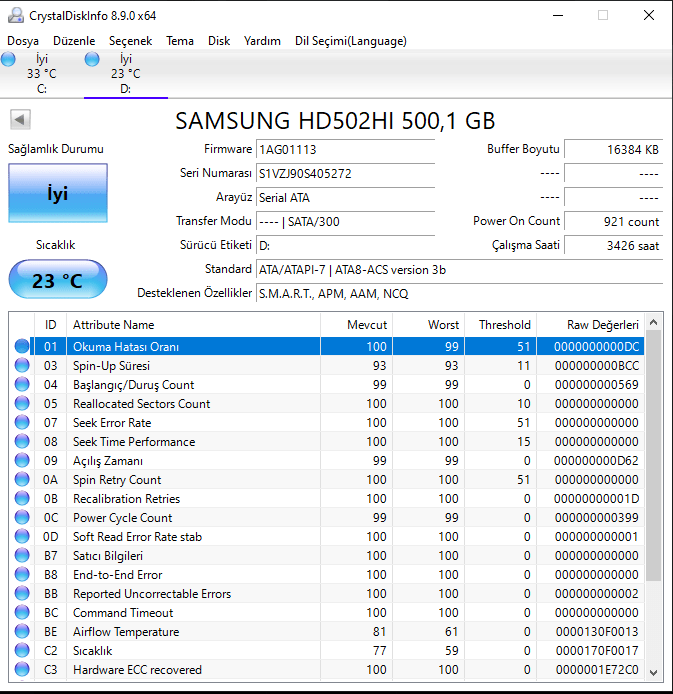This screenshot has width=673, height=694.
Task: Click status orb of C2 Sıcaklık row
Action: click(x=22, y=650)
